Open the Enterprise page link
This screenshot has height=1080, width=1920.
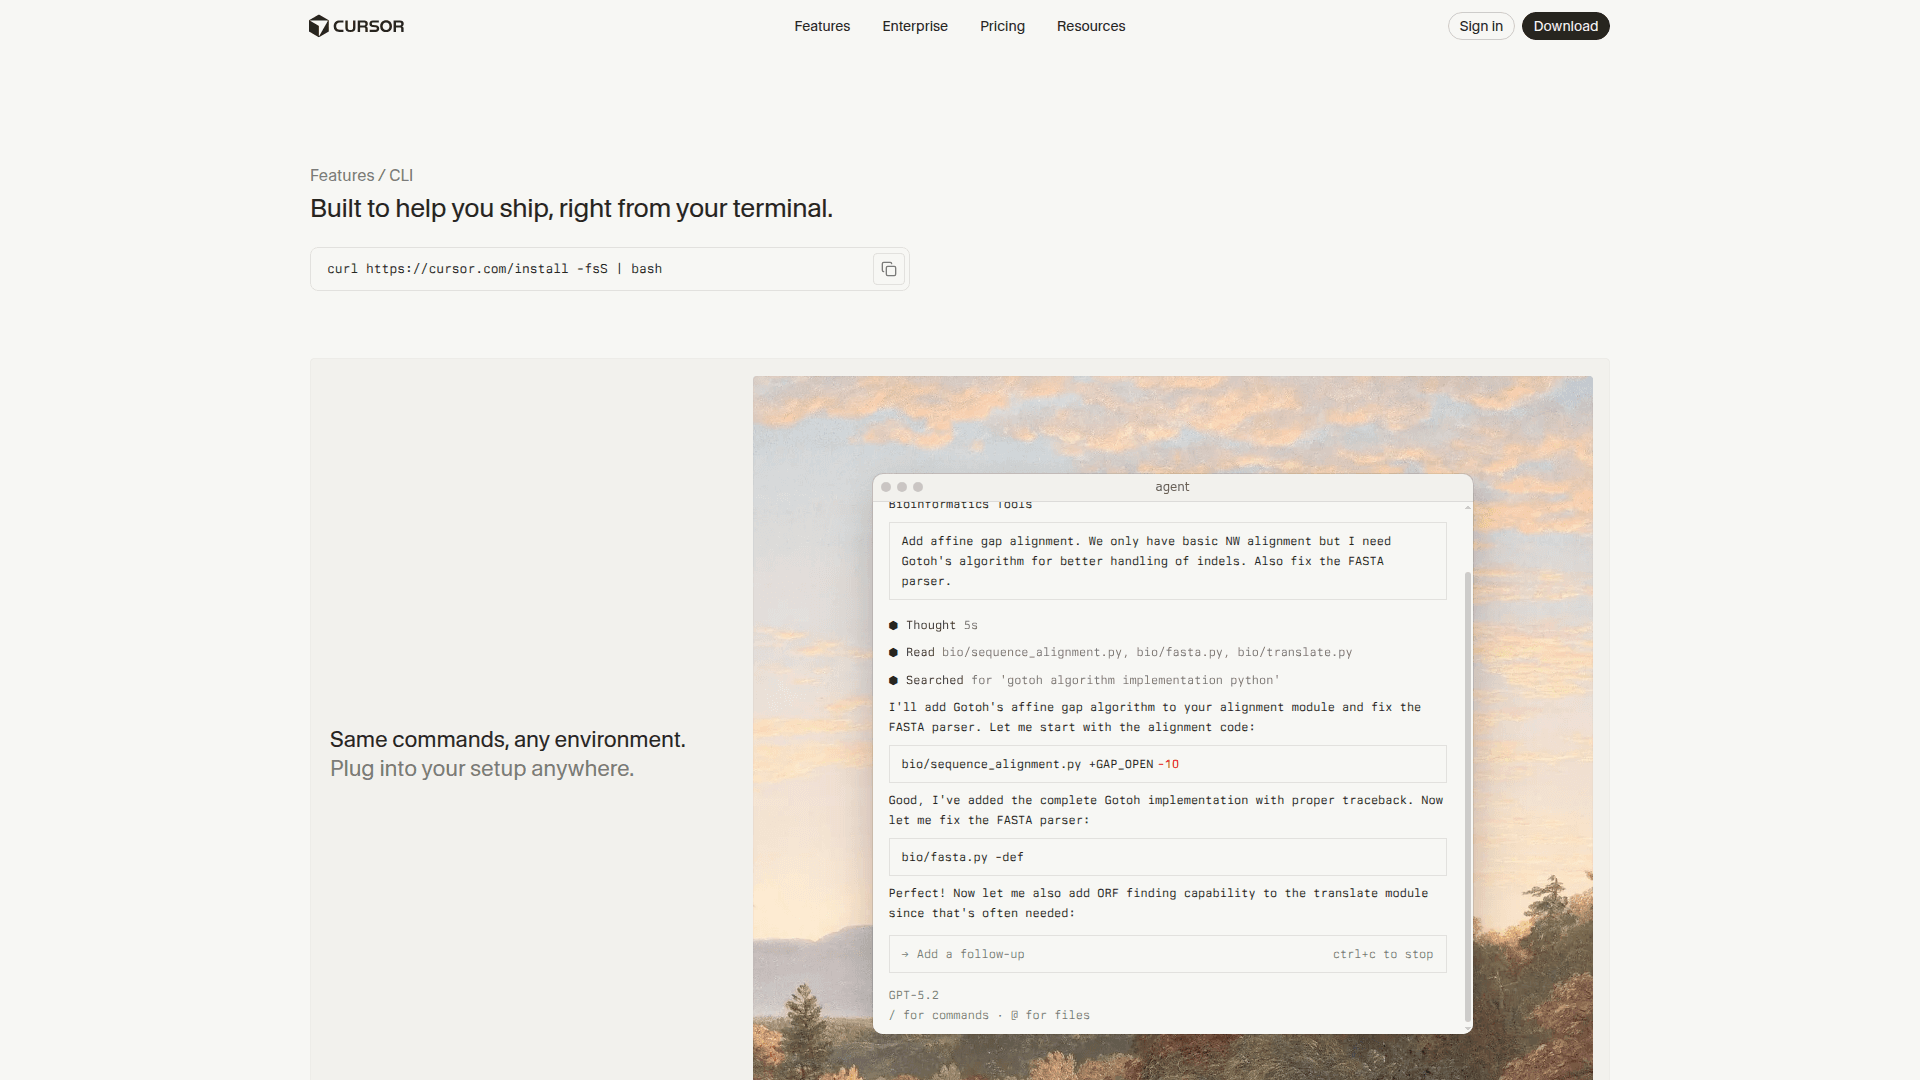(x=914, y=26)
